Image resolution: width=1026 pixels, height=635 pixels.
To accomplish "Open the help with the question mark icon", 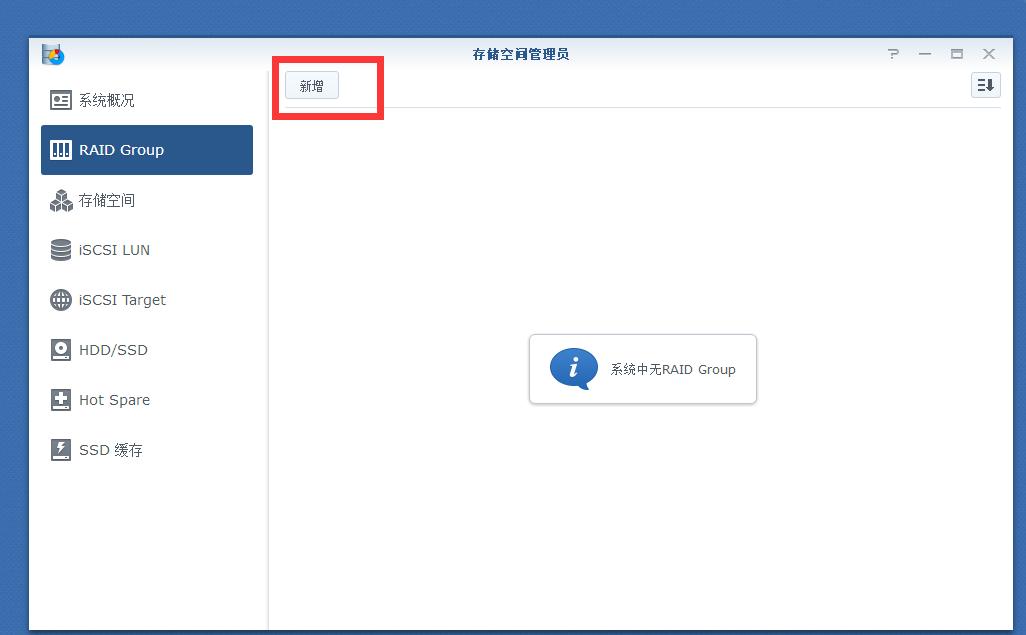I will click(x=892, y=54).
